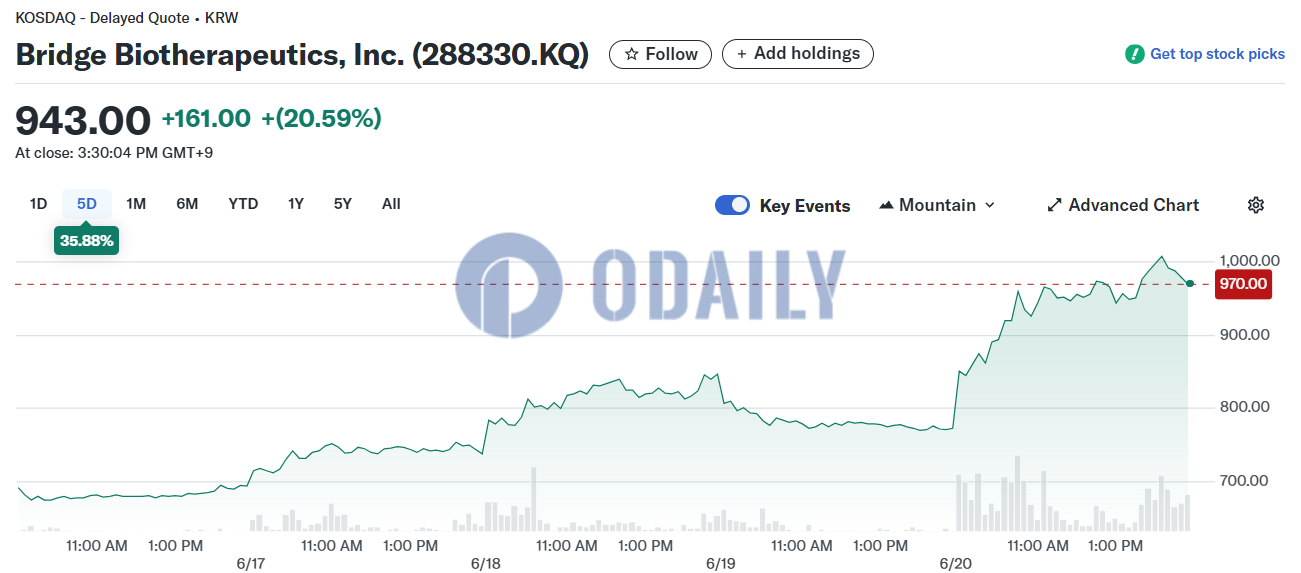This screenshot has height=573, width=1301.
Task: Open chart settings gear icon
Action: point(1256,205)
